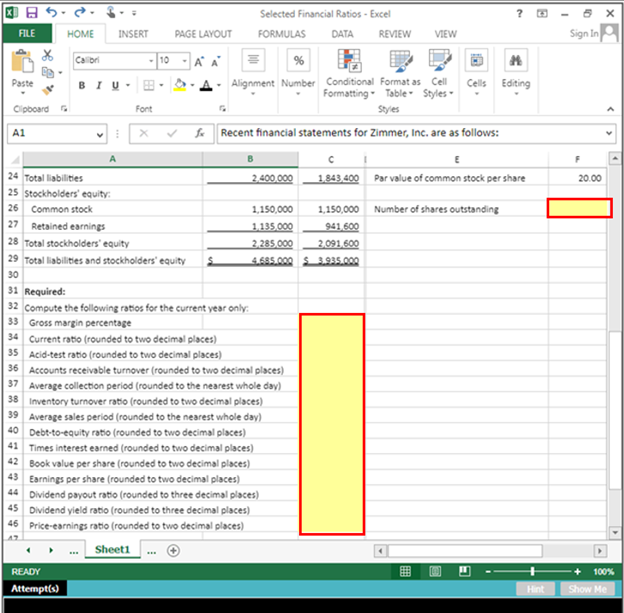
Task: Open the Cells group button
Action: point(476,72)
